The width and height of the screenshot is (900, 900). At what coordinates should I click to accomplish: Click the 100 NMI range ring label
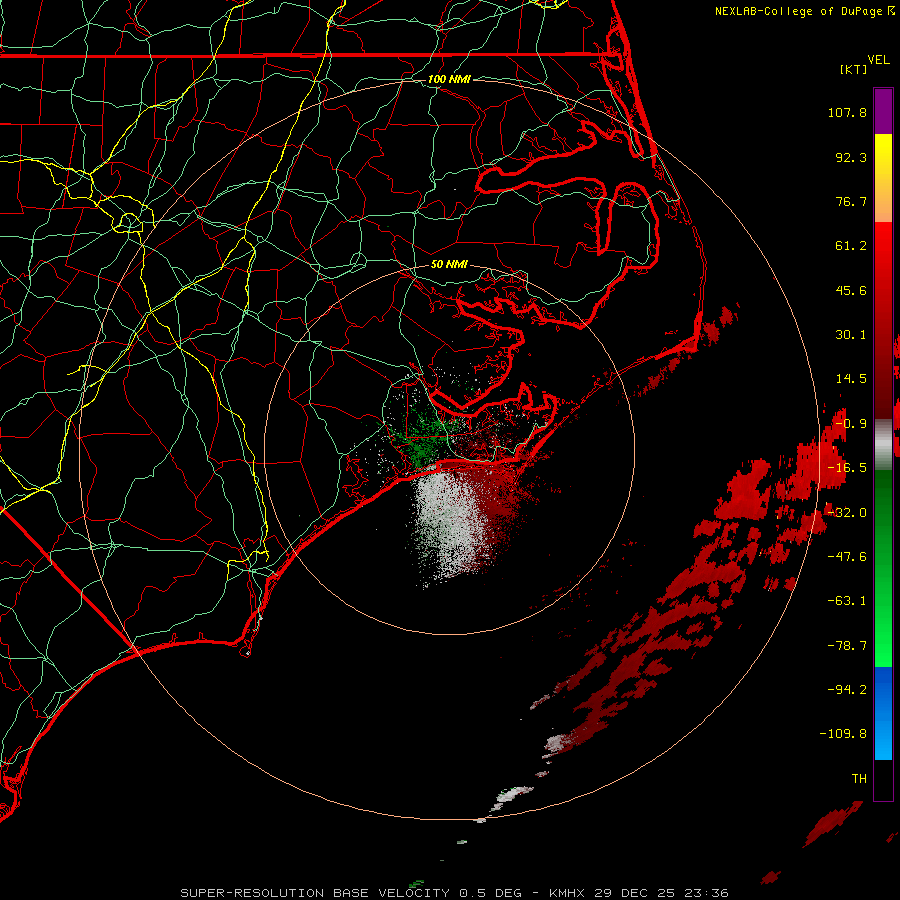coord(449,79)
